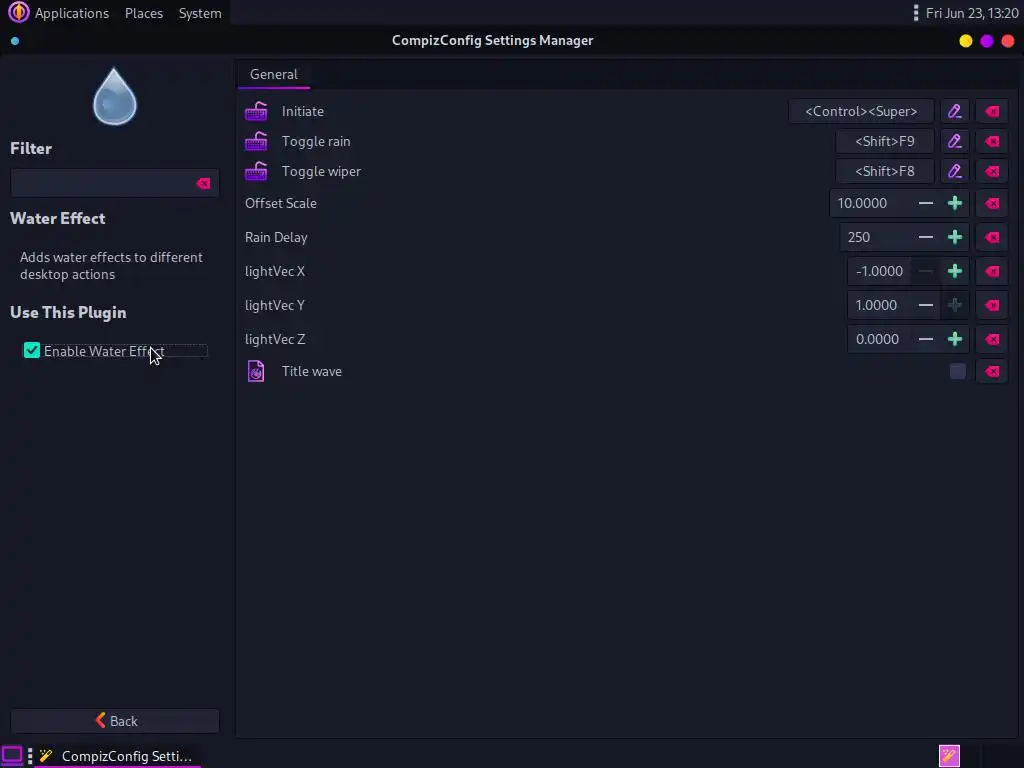Click the Title wave document icon
Image resolution: width=1024 pixels, height=768 pixels.
point(256,371)
